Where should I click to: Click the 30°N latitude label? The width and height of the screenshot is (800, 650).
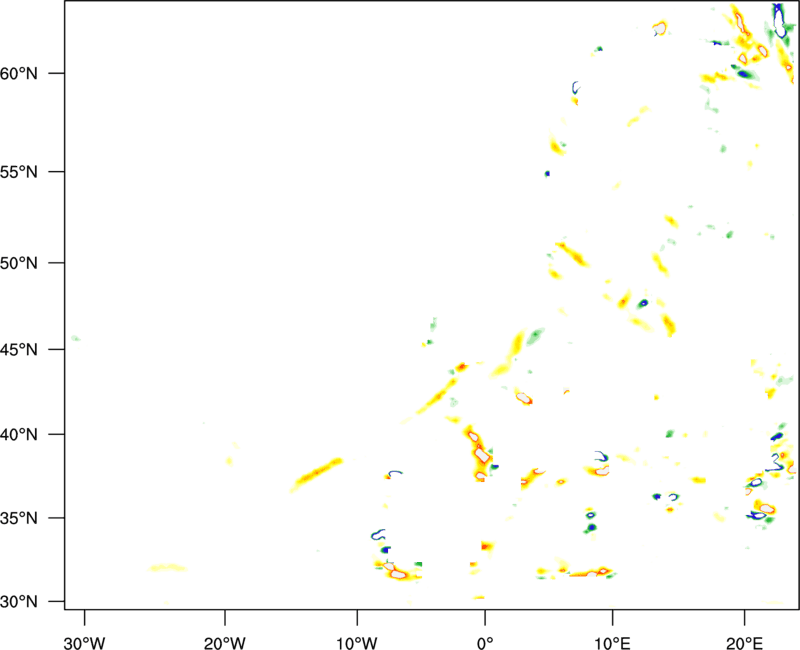pos(19,602)
